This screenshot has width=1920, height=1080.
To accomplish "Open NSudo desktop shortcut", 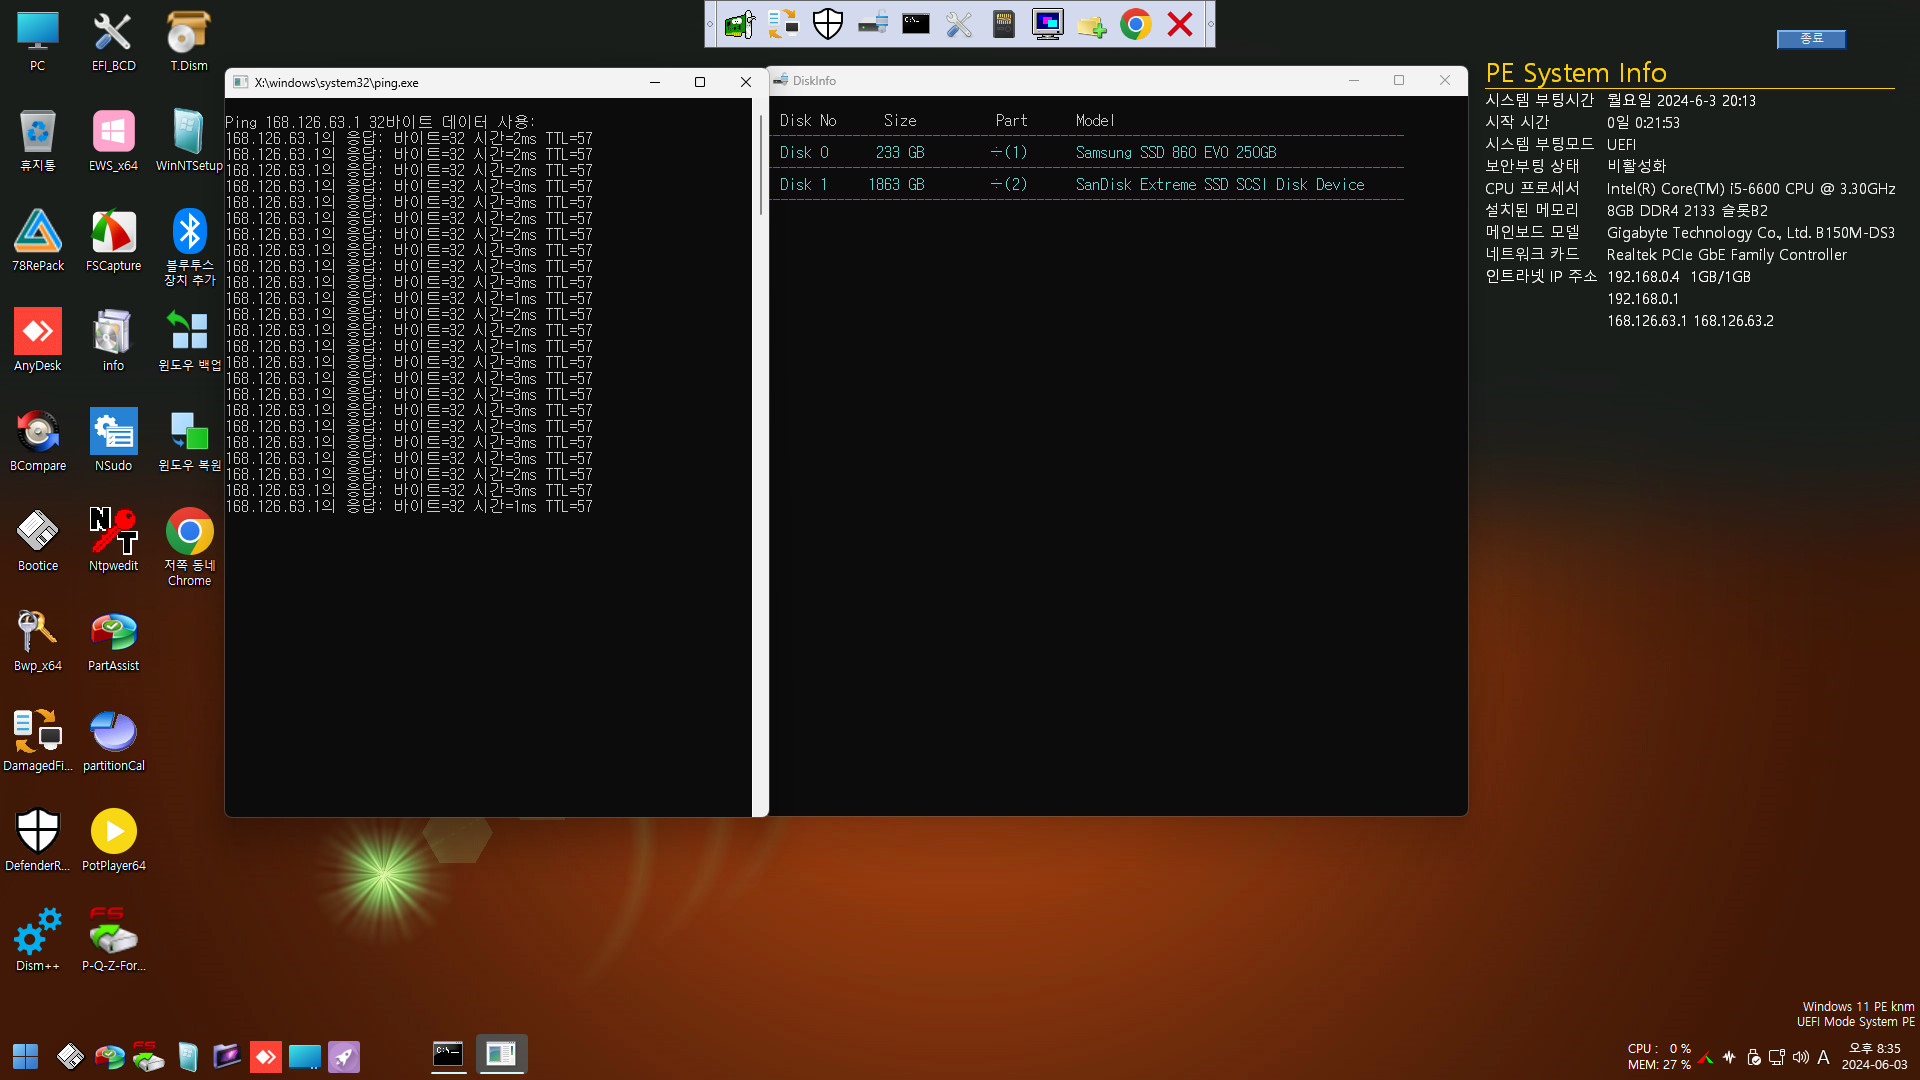I will tap(113, 441).
